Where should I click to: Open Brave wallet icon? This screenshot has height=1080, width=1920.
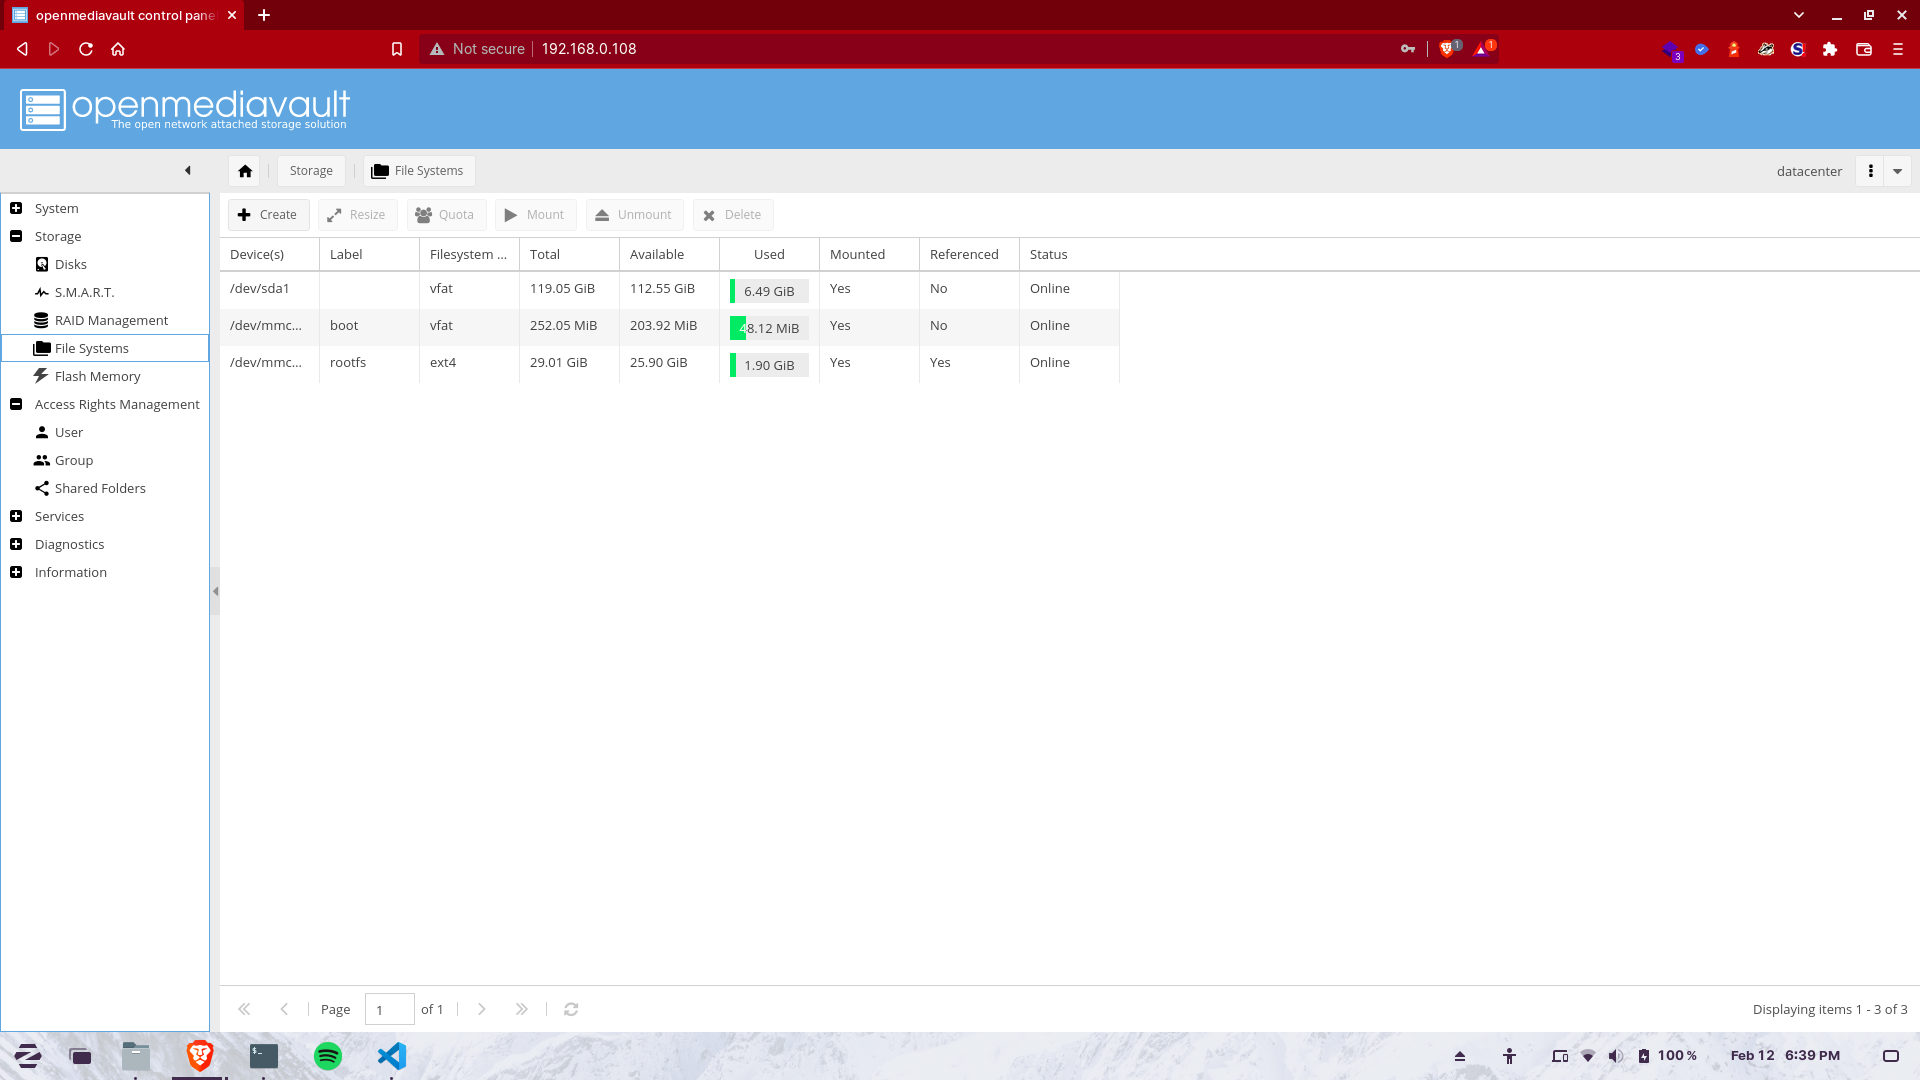(x=1864, y=49)
